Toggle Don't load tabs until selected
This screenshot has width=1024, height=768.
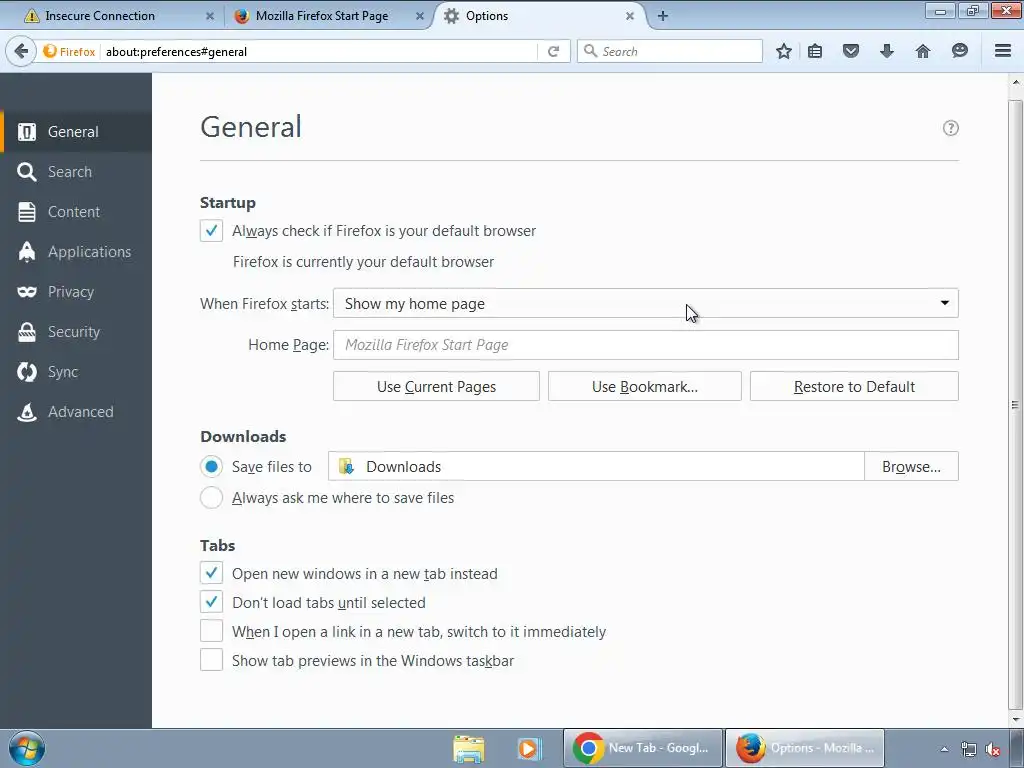[x=211, y=602]
